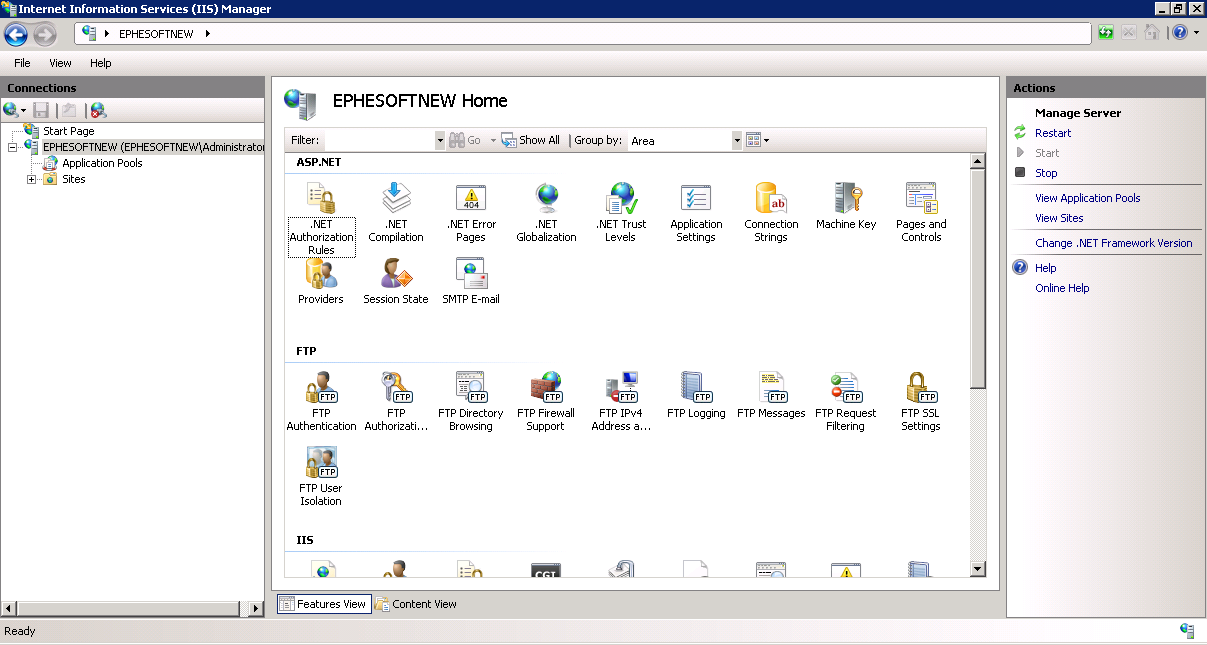The width and height of the screenshot is (1207, 645).
Task: Open Application Settings feature
Action: pyautogui.click(x=696, y=212)
